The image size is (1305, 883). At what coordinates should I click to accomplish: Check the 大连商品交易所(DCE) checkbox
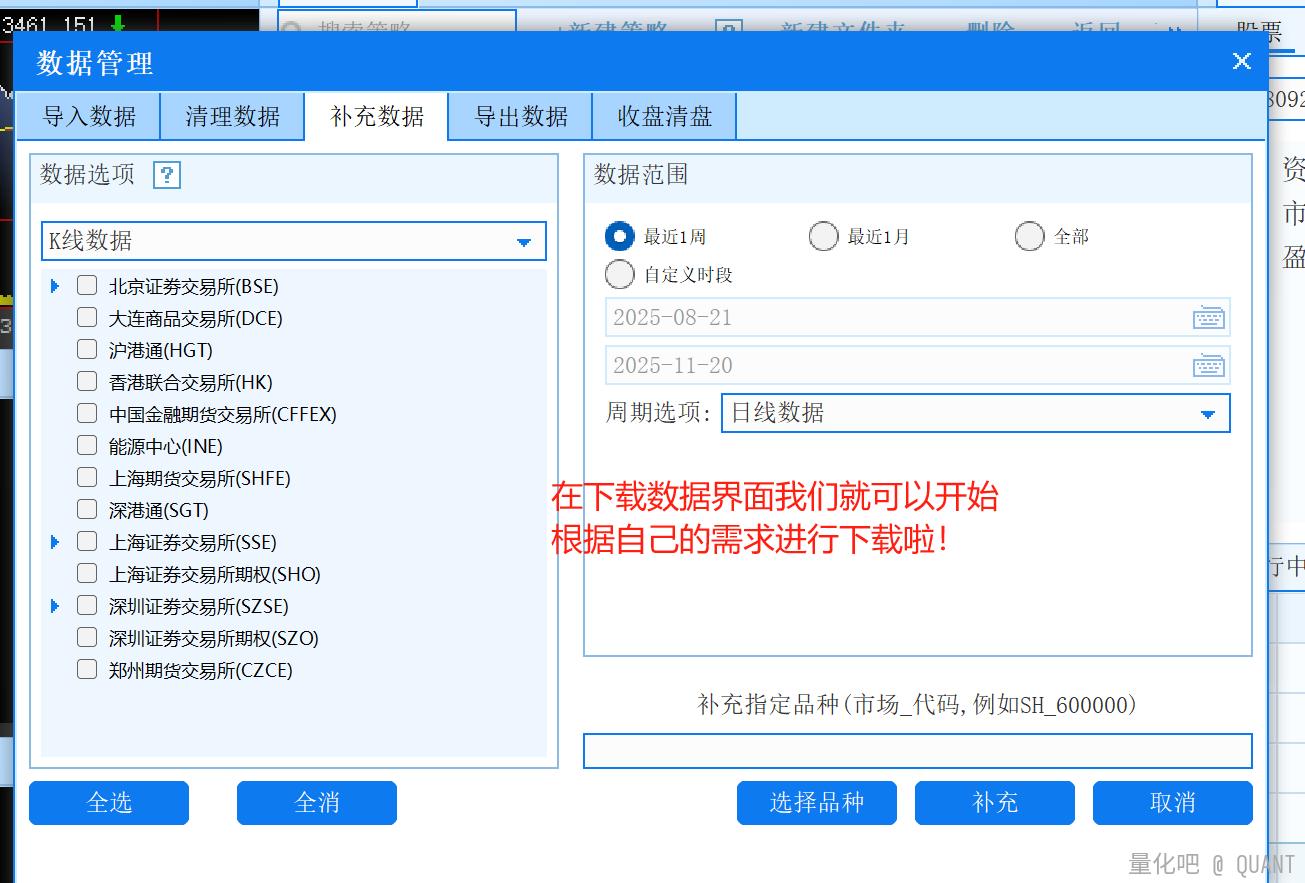pos(87,318)
